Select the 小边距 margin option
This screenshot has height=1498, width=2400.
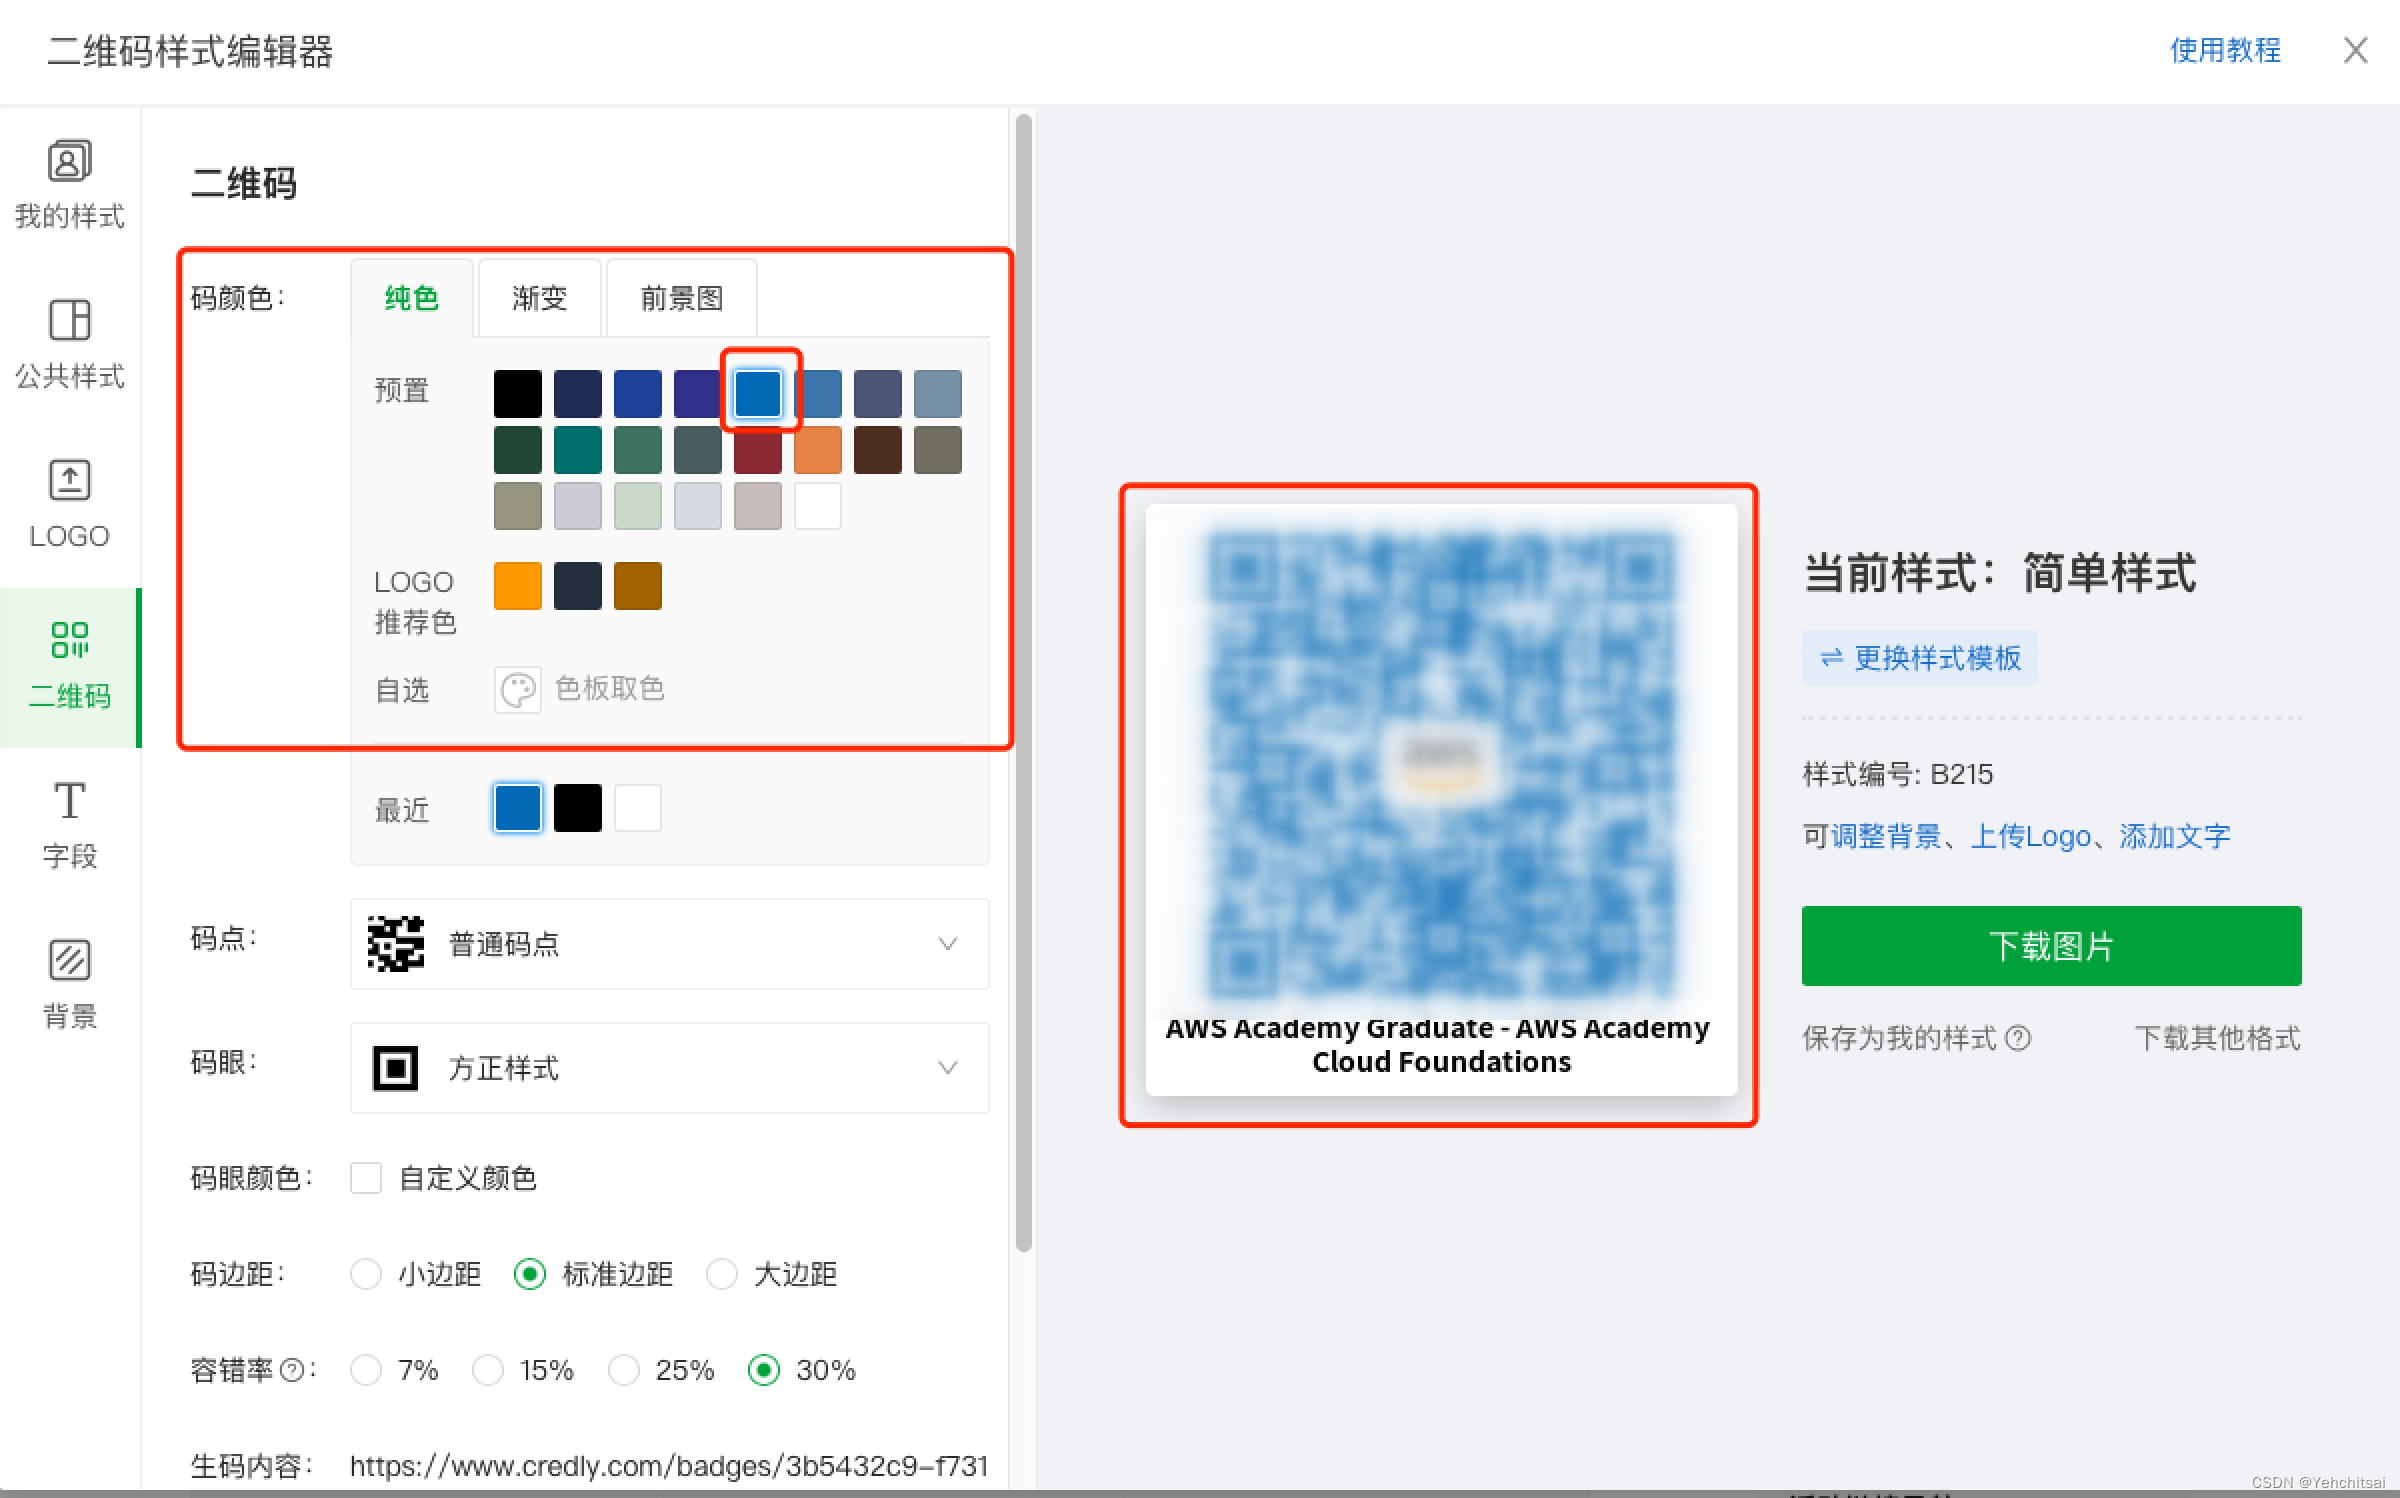pyautogui.click(x=366, y=1274)
